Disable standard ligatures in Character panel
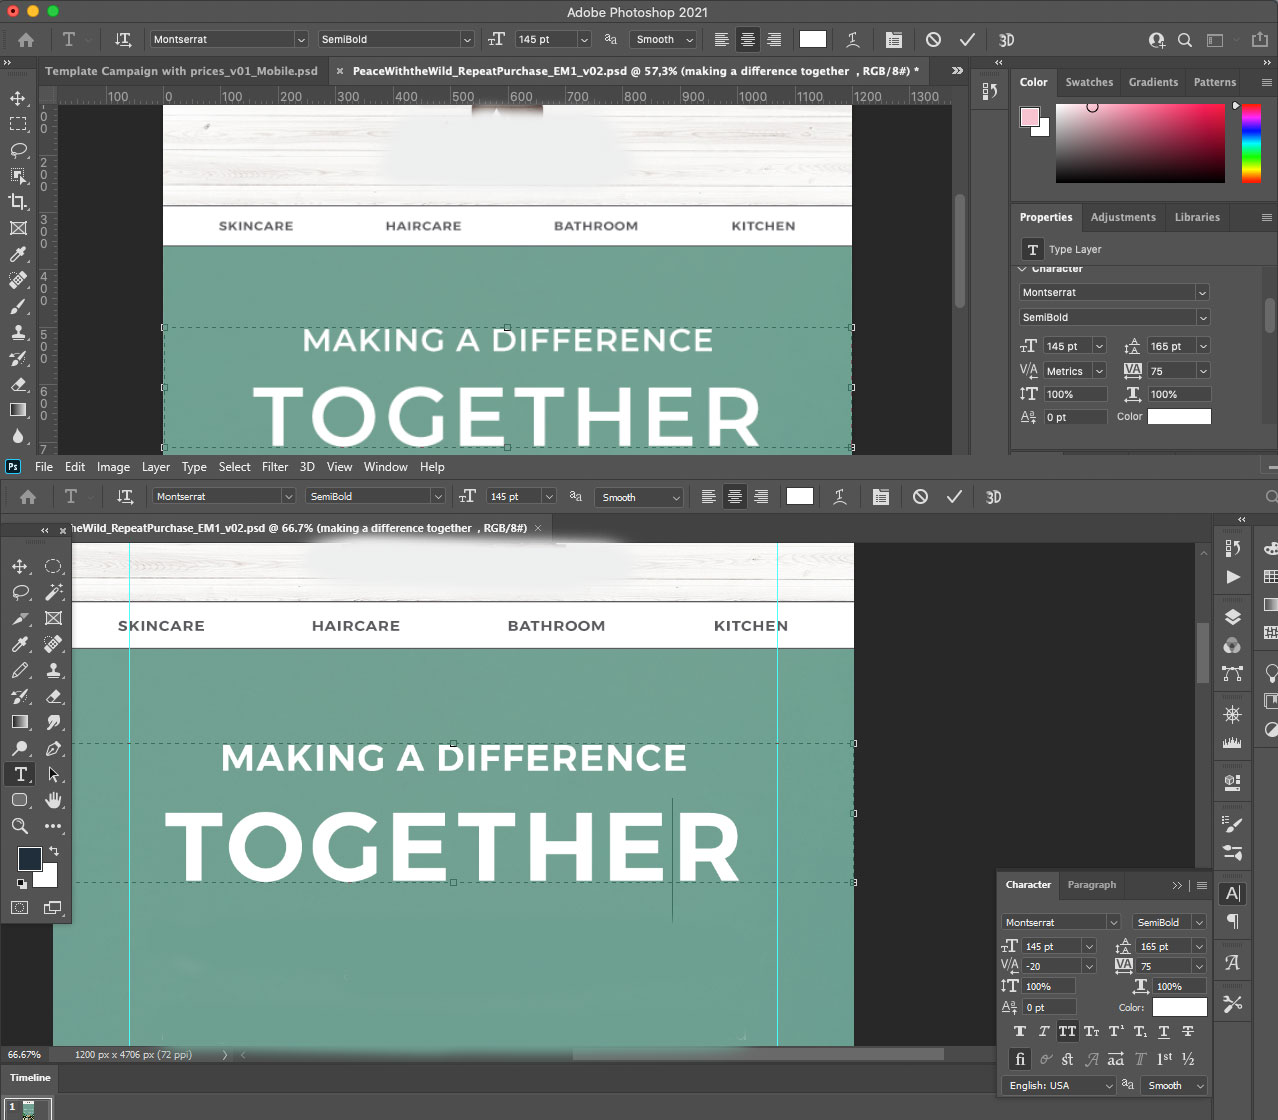The height and width of the screenshot is (1120, 1278). tap(1020, 1059)
